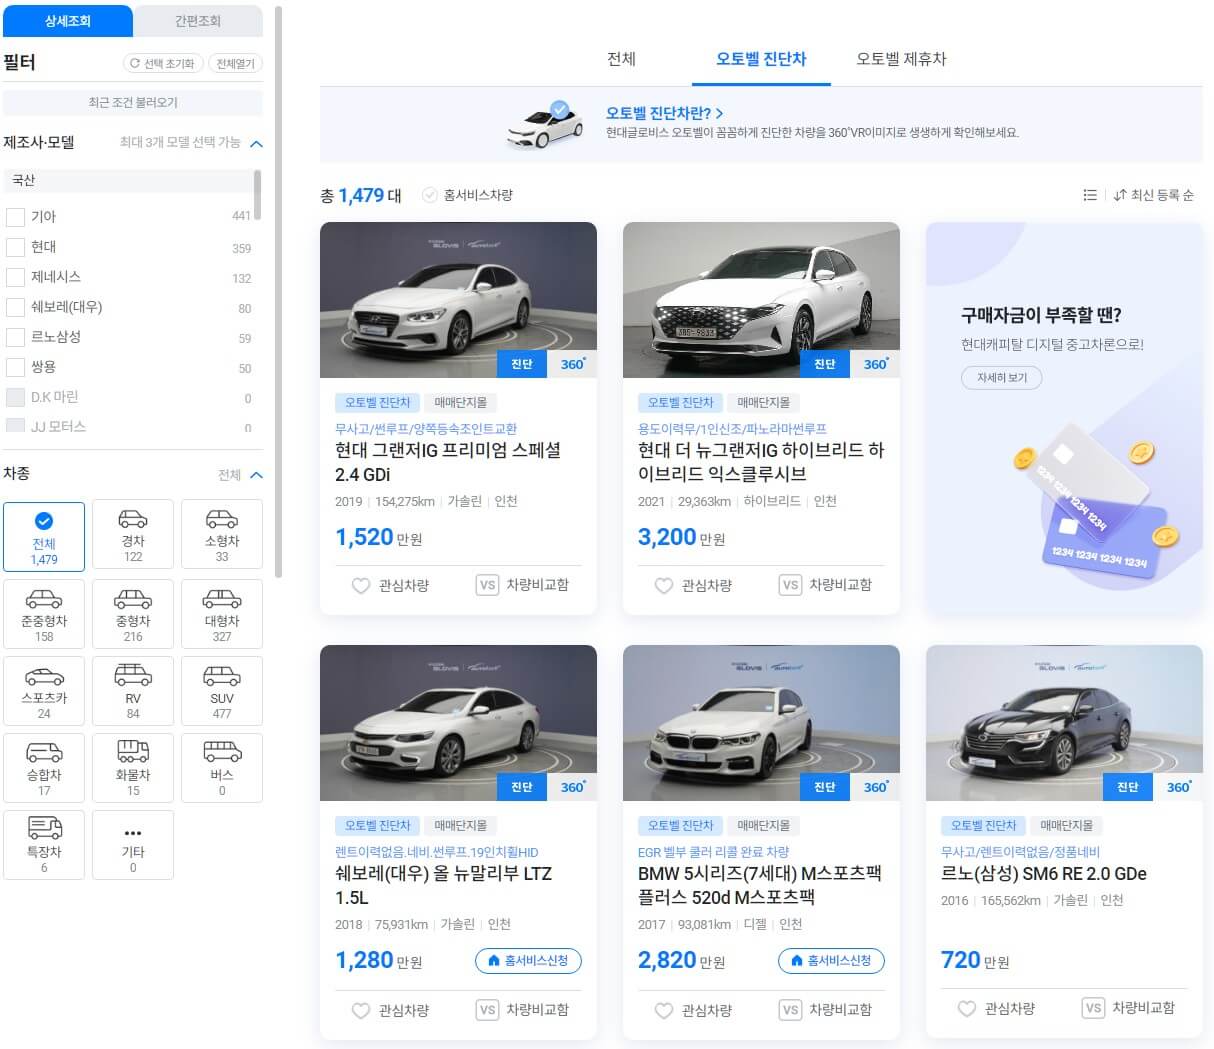Click the filter sidebar vertical scrollbar
Screen dimensions: 1214x1049
(279, 290)
